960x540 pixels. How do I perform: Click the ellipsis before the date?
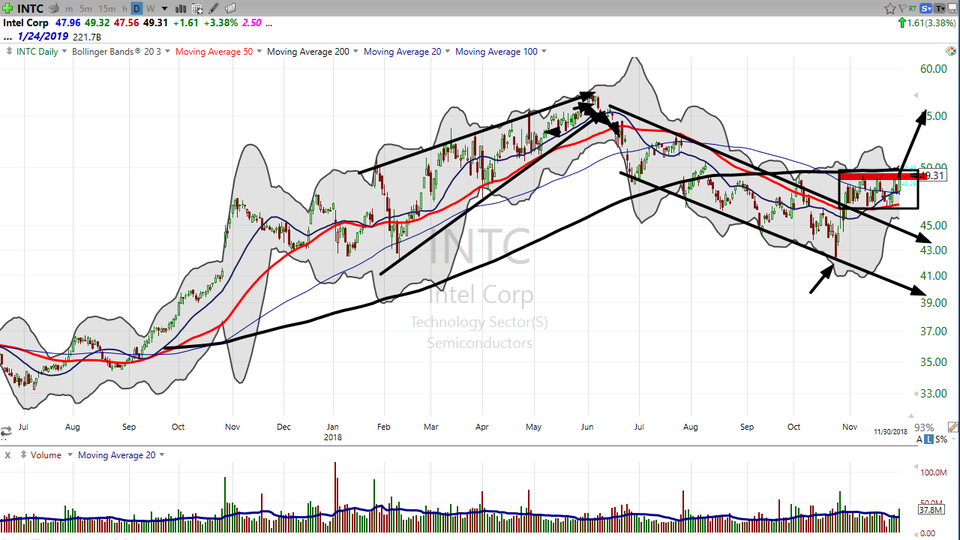click(7, 37)
